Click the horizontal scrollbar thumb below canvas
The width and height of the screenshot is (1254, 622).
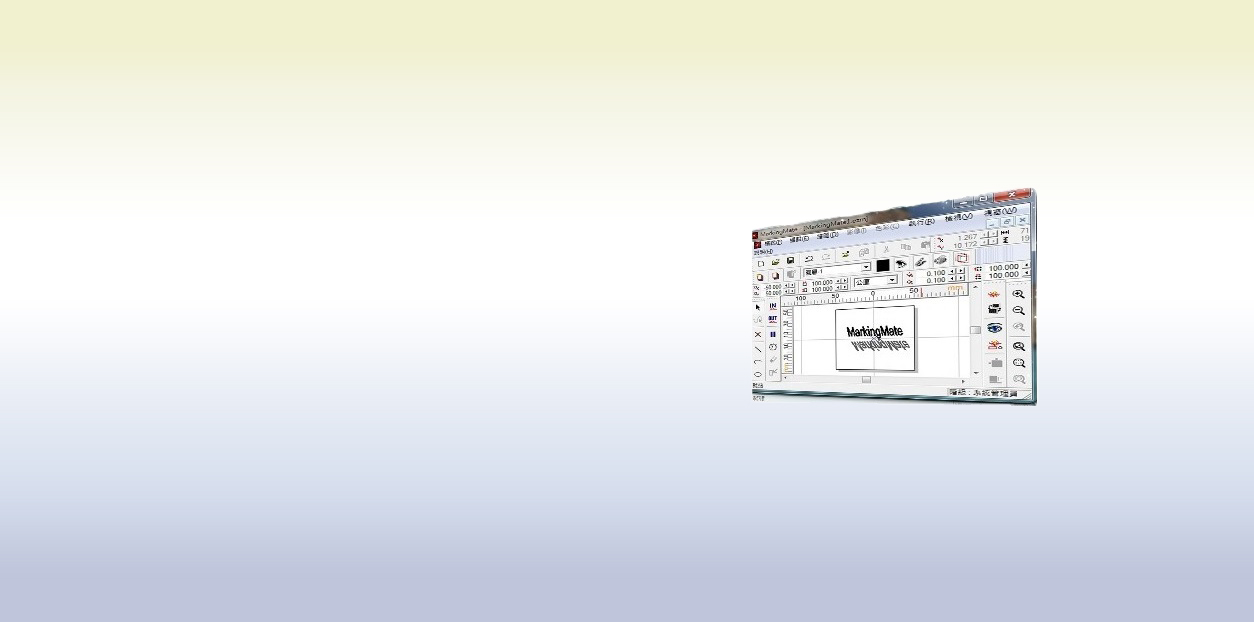866,380
